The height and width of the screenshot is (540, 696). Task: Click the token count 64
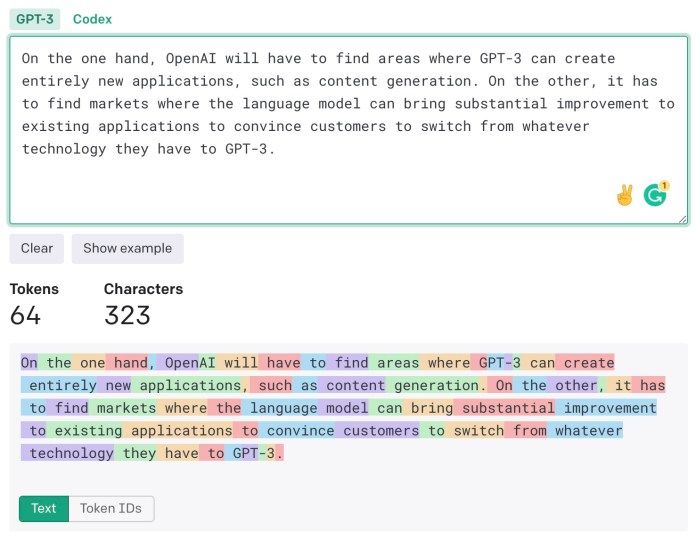25,315
